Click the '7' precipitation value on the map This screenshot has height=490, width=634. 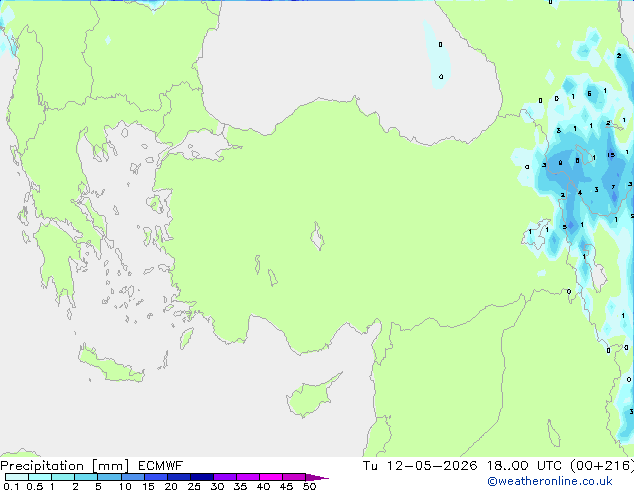(613, 187)
